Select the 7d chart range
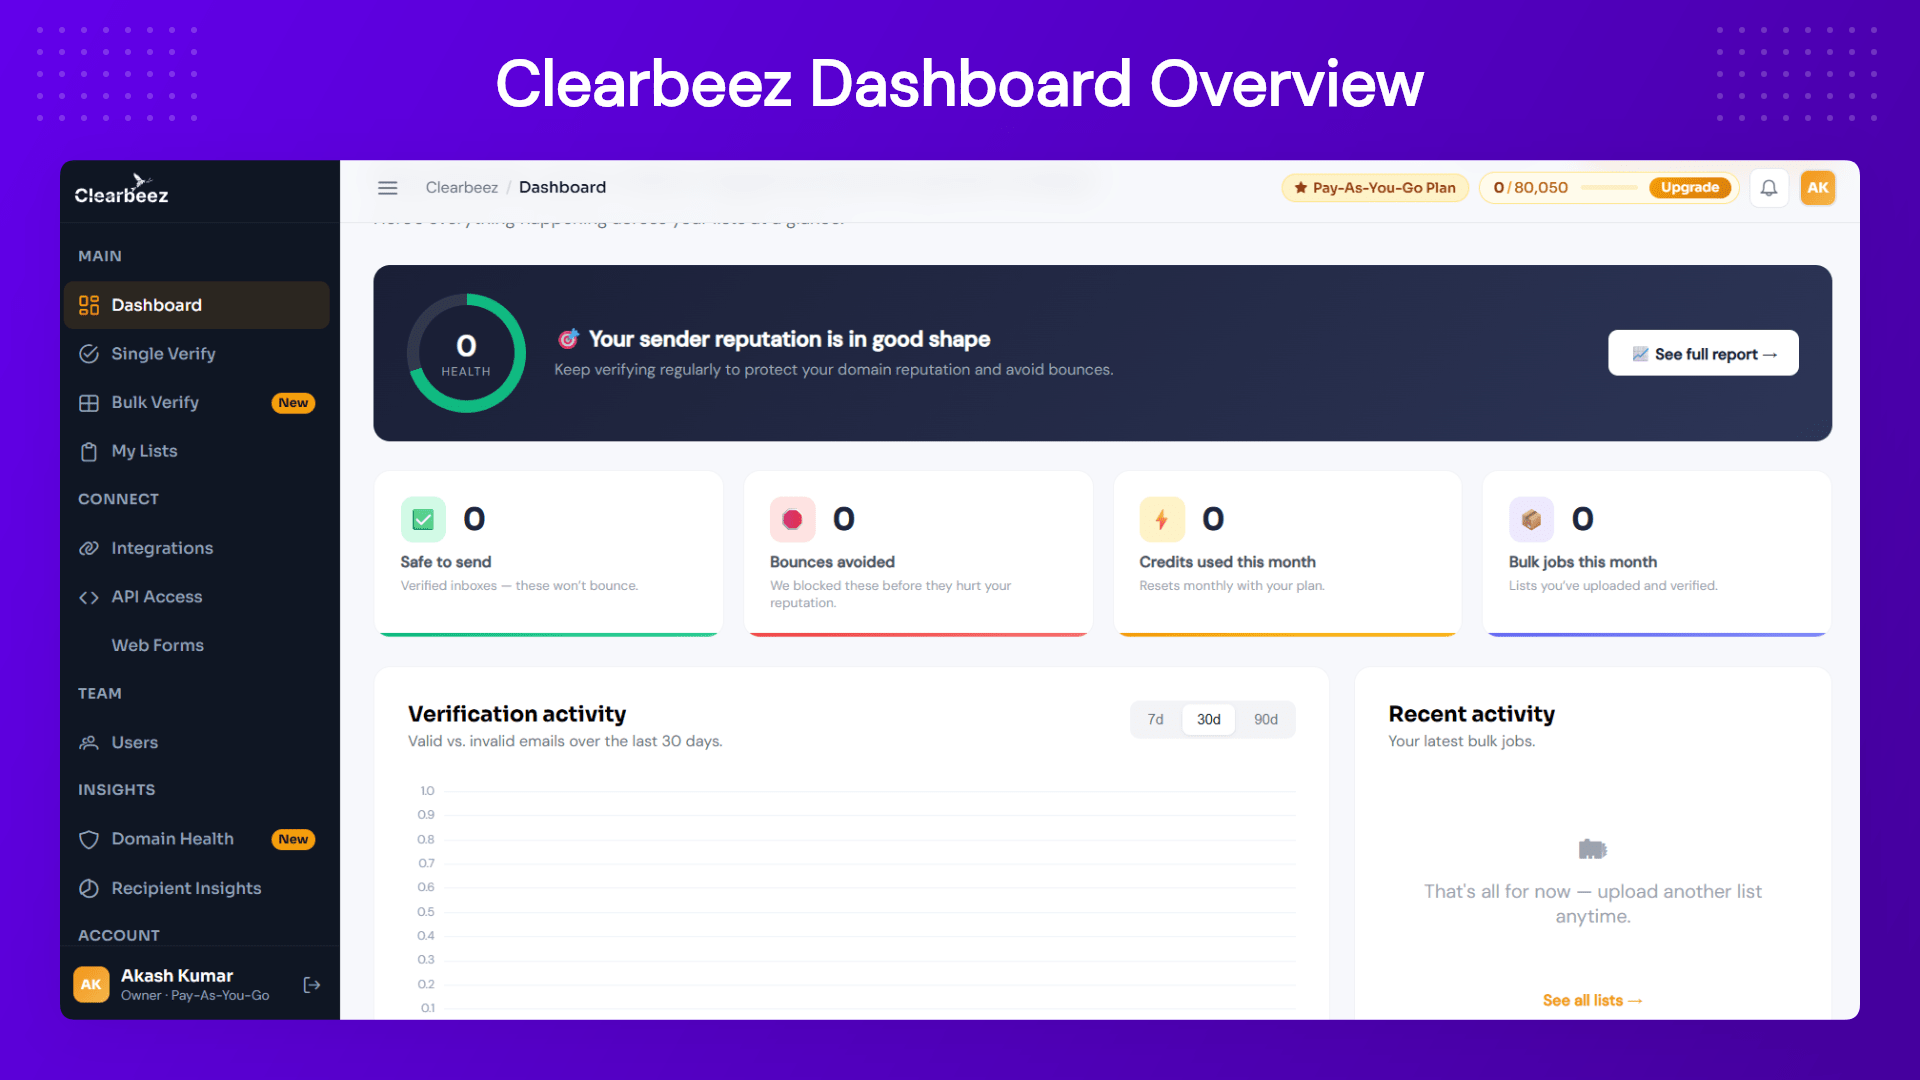The width and height of the screenshot is (1920, 1080). coord(1155,720)
